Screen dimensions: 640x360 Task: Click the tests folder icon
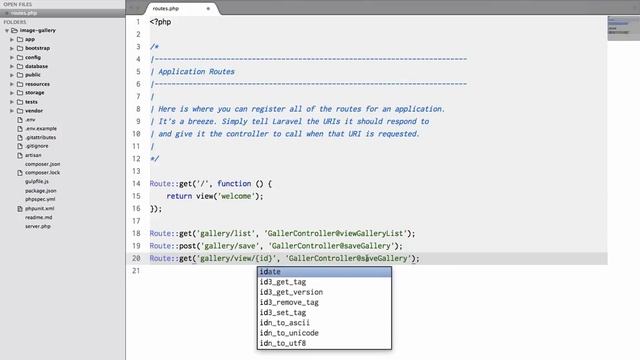coord(20,102)
